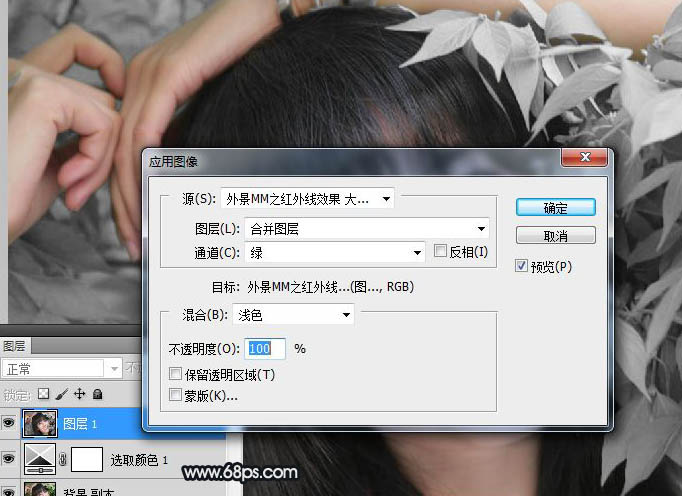This screenshot has height=496, width=682.
Task: Toggle visibility of 选取颜色 1 layer
Action: tap(9, 459)
